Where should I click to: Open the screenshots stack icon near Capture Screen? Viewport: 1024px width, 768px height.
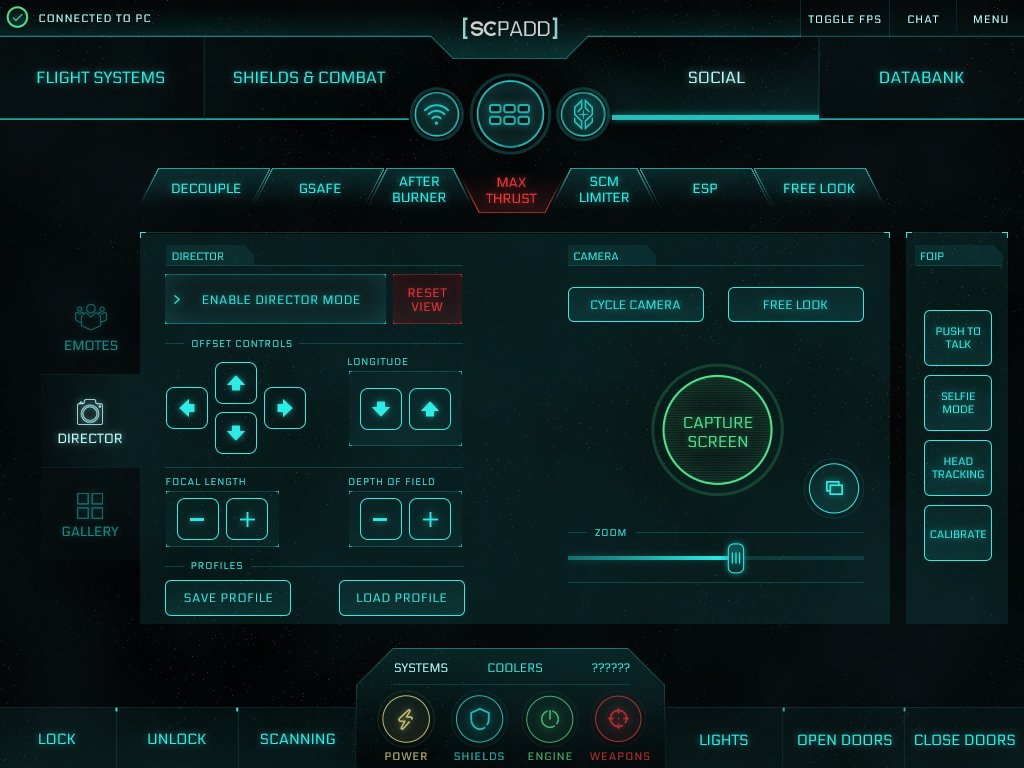(x=834, y=488)
